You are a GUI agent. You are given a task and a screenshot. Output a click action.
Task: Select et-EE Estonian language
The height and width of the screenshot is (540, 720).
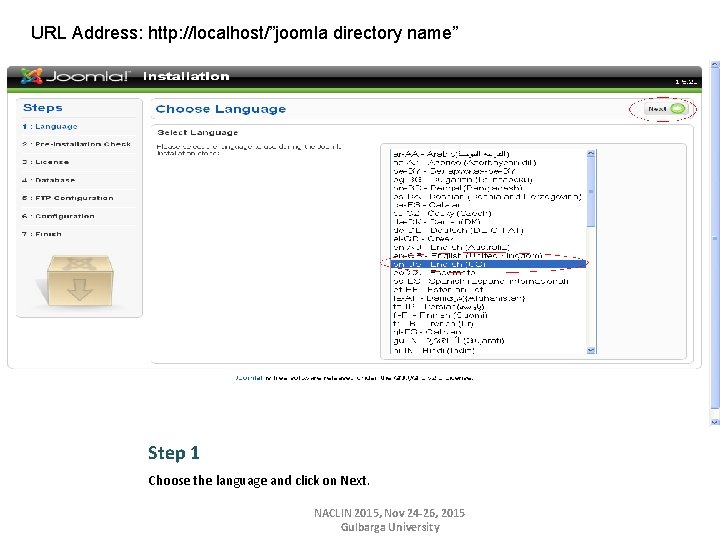439,290
